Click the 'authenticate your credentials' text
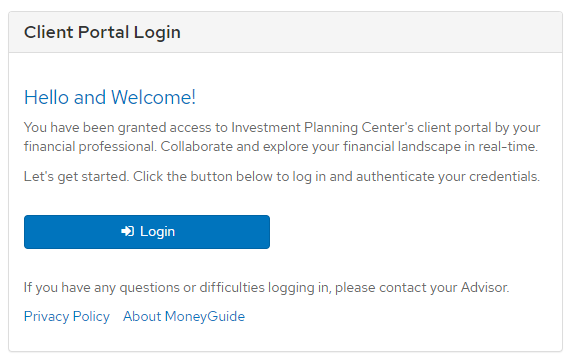The height and width of the screenshot is (361, 571). click(448, 177)
